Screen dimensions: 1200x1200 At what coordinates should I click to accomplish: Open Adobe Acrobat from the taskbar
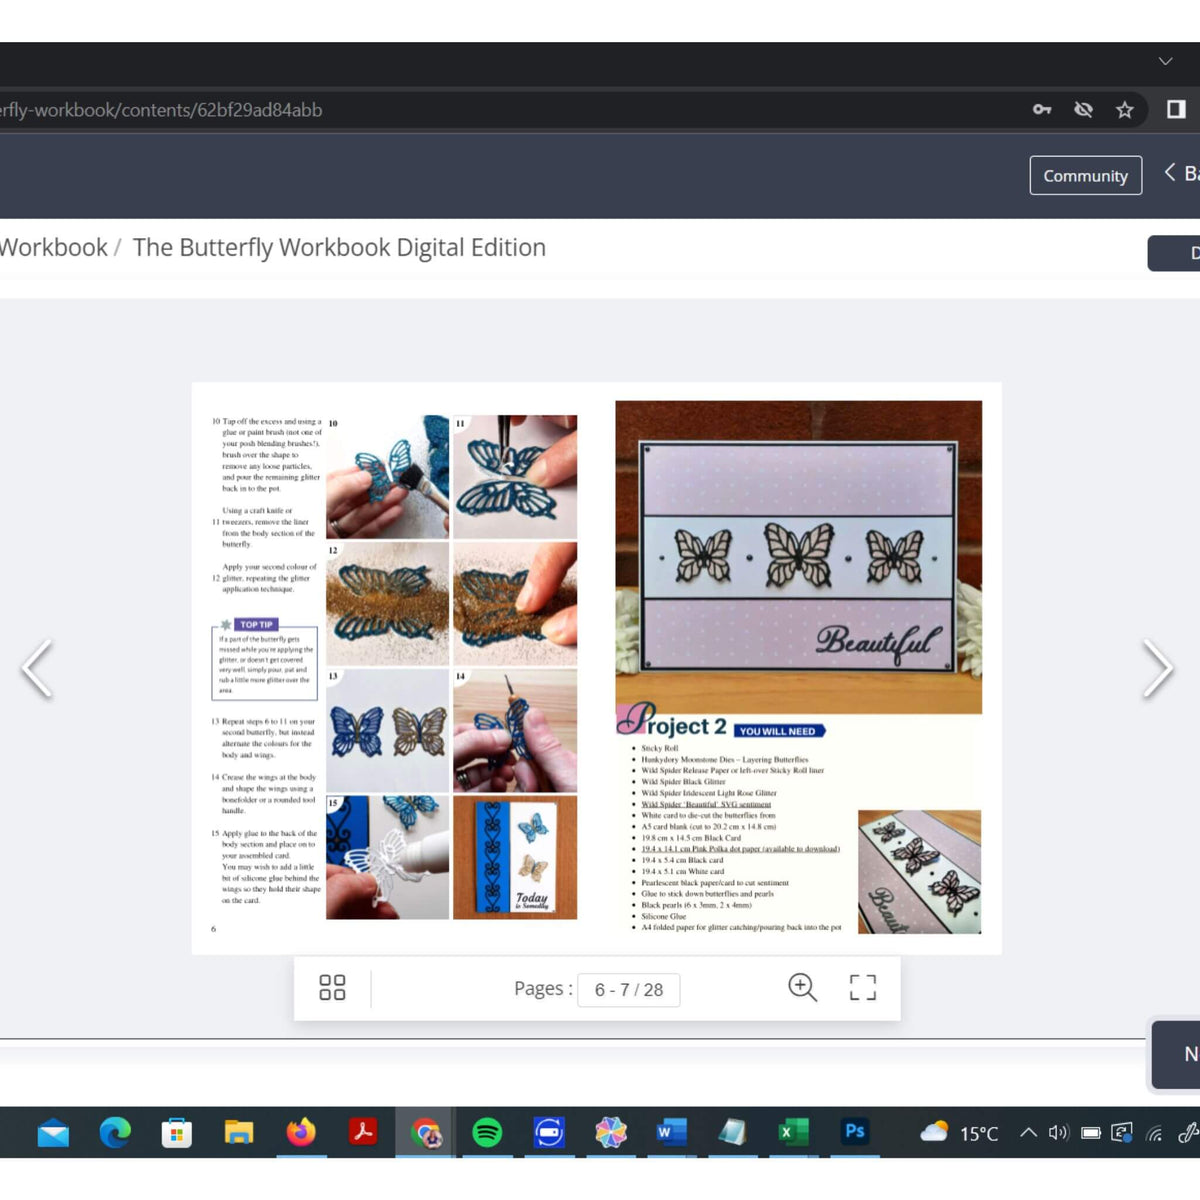(x=362, y=1132)
